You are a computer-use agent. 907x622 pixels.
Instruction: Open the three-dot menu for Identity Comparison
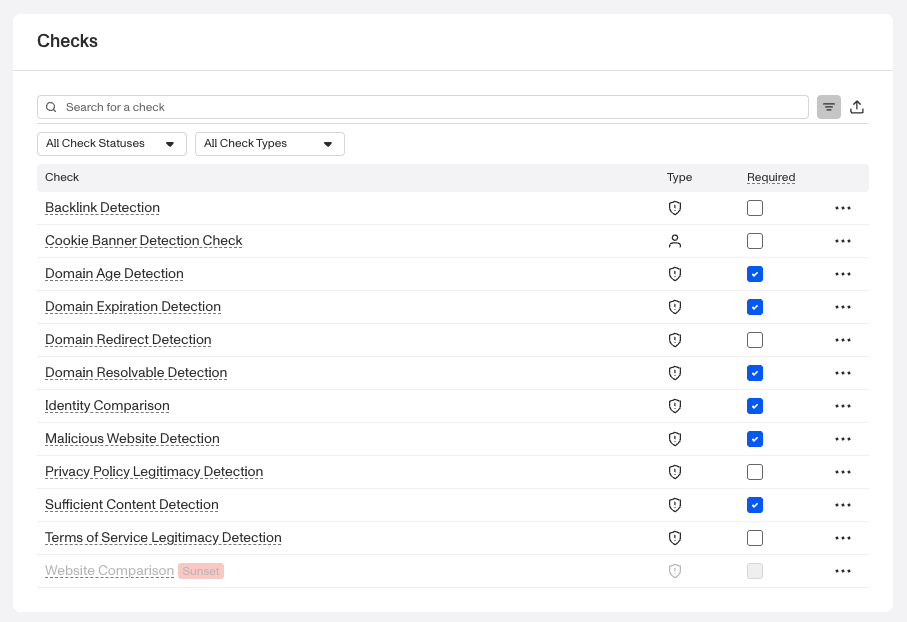842,406
